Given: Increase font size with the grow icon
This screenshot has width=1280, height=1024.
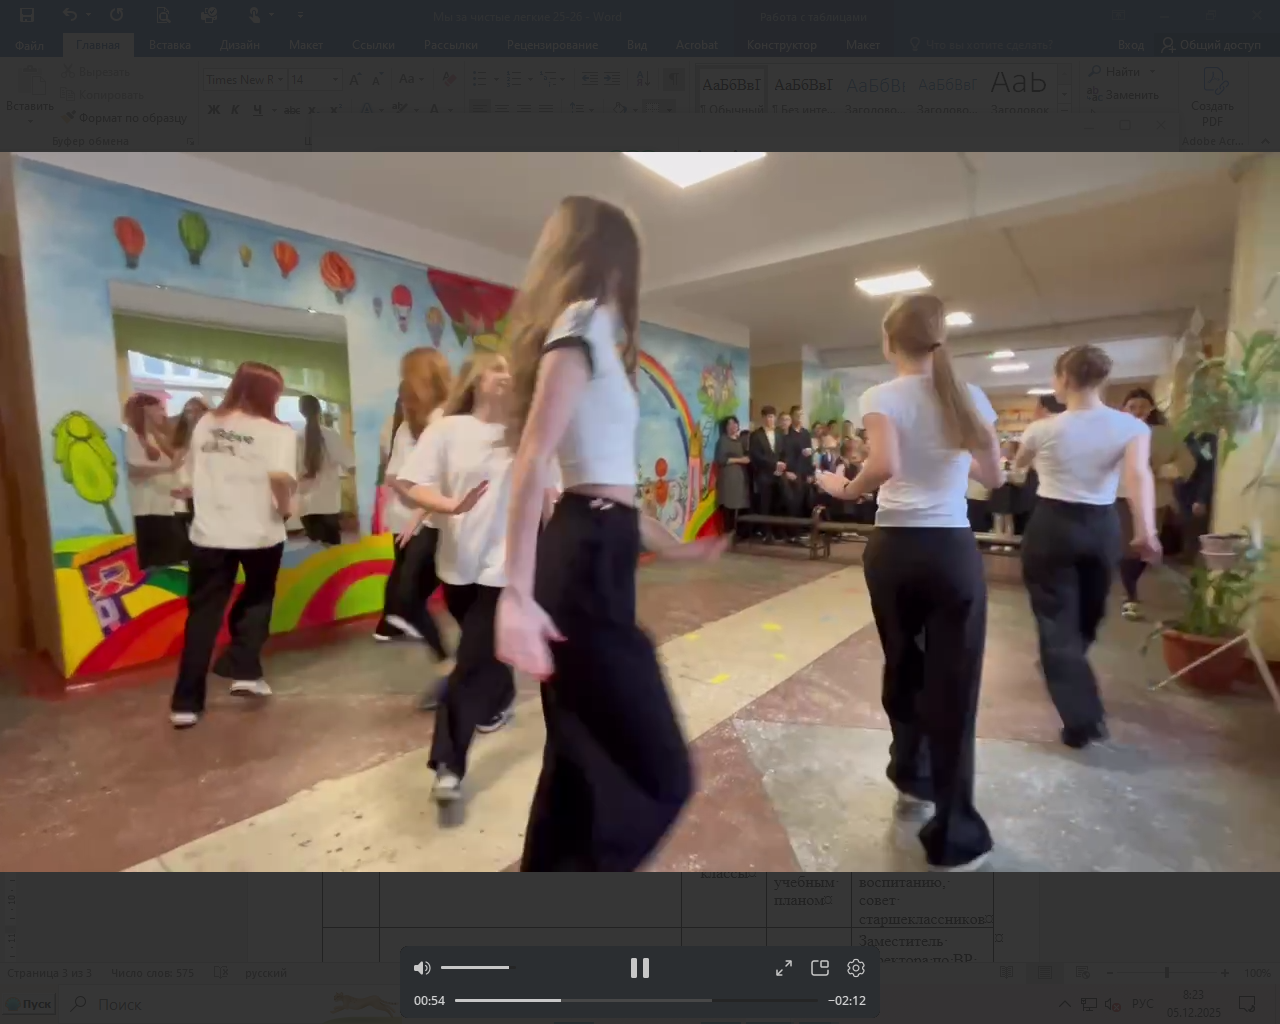Looking at the screenshot, I should point(355,80).
